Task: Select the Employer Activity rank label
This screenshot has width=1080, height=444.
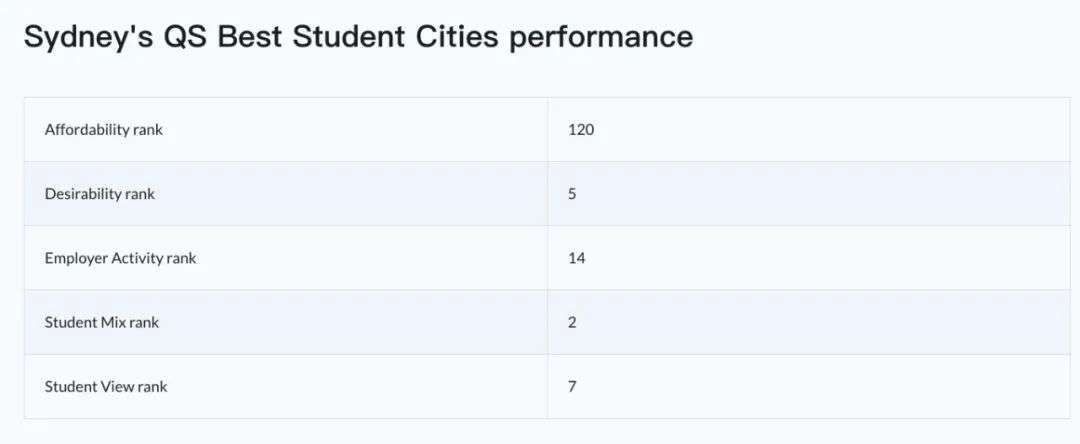Action: pyautogui.click(x=121, y=258)
